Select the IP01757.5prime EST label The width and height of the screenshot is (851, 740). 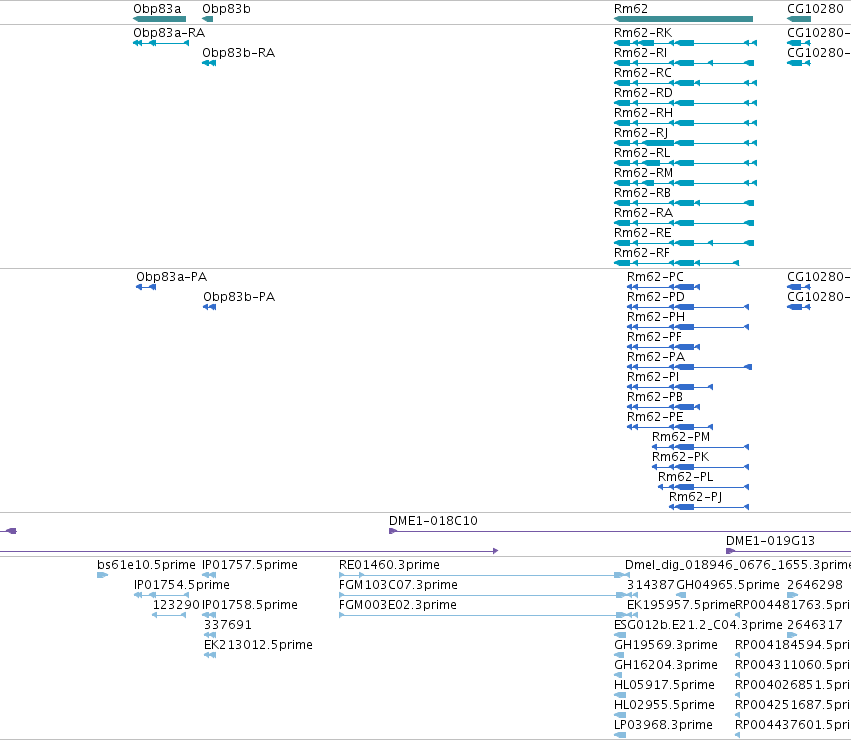[250, 565]
